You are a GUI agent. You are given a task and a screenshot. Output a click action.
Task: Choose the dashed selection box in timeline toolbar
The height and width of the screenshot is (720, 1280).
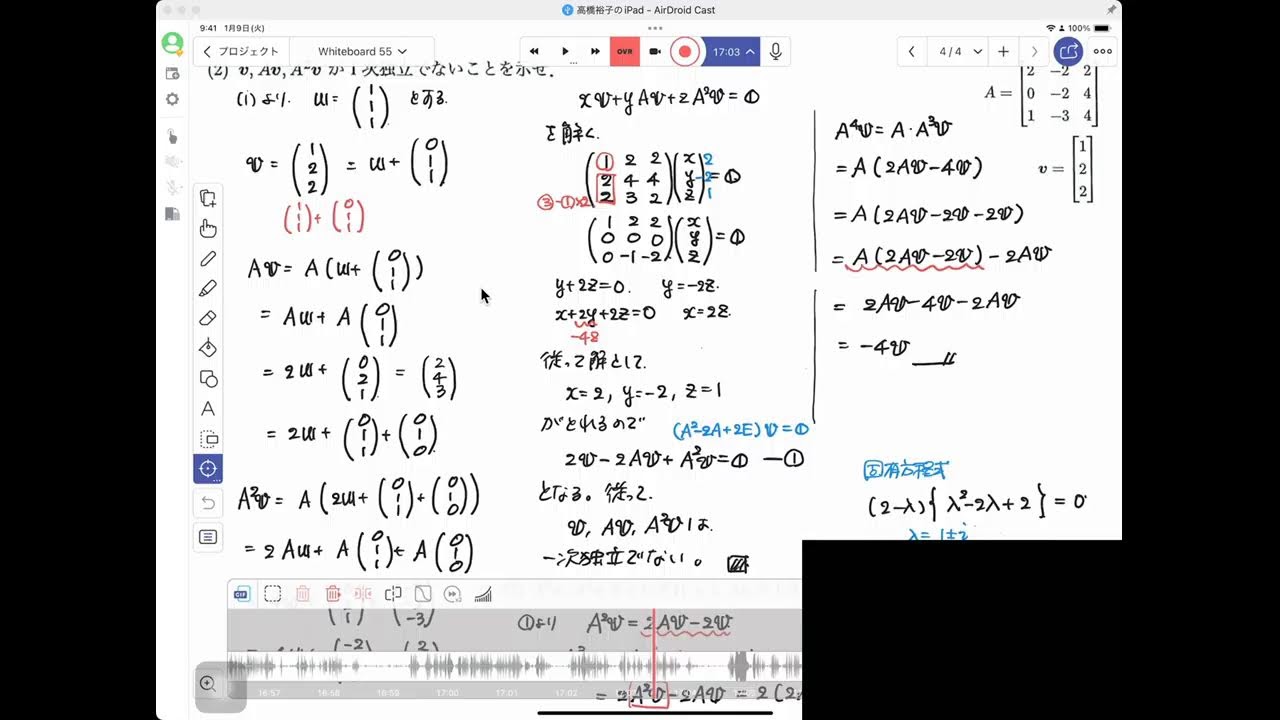point(272,594)
